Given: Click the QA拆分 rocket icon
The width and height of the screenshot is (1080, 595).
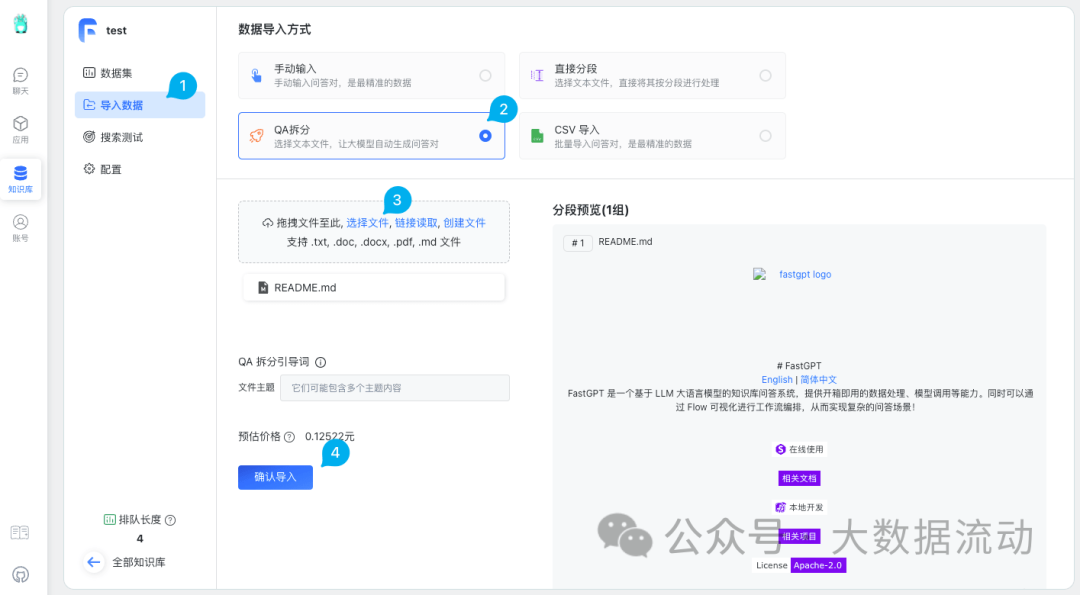Looking at the screenshot, I should 256,136.
